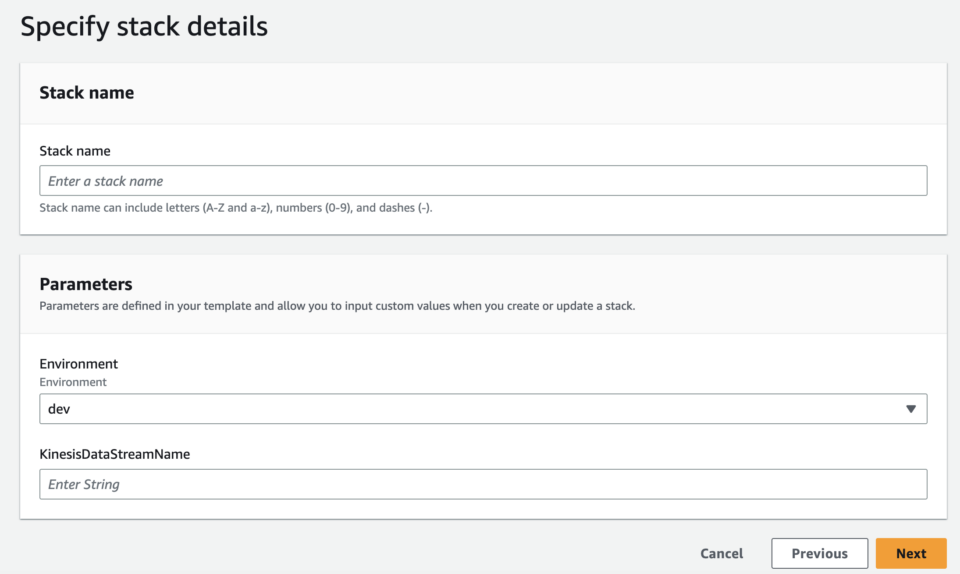Click the Enter String placeholder text
Image resolution: width=960 pixels, height=574 pixels.
(x=84, y=485)
